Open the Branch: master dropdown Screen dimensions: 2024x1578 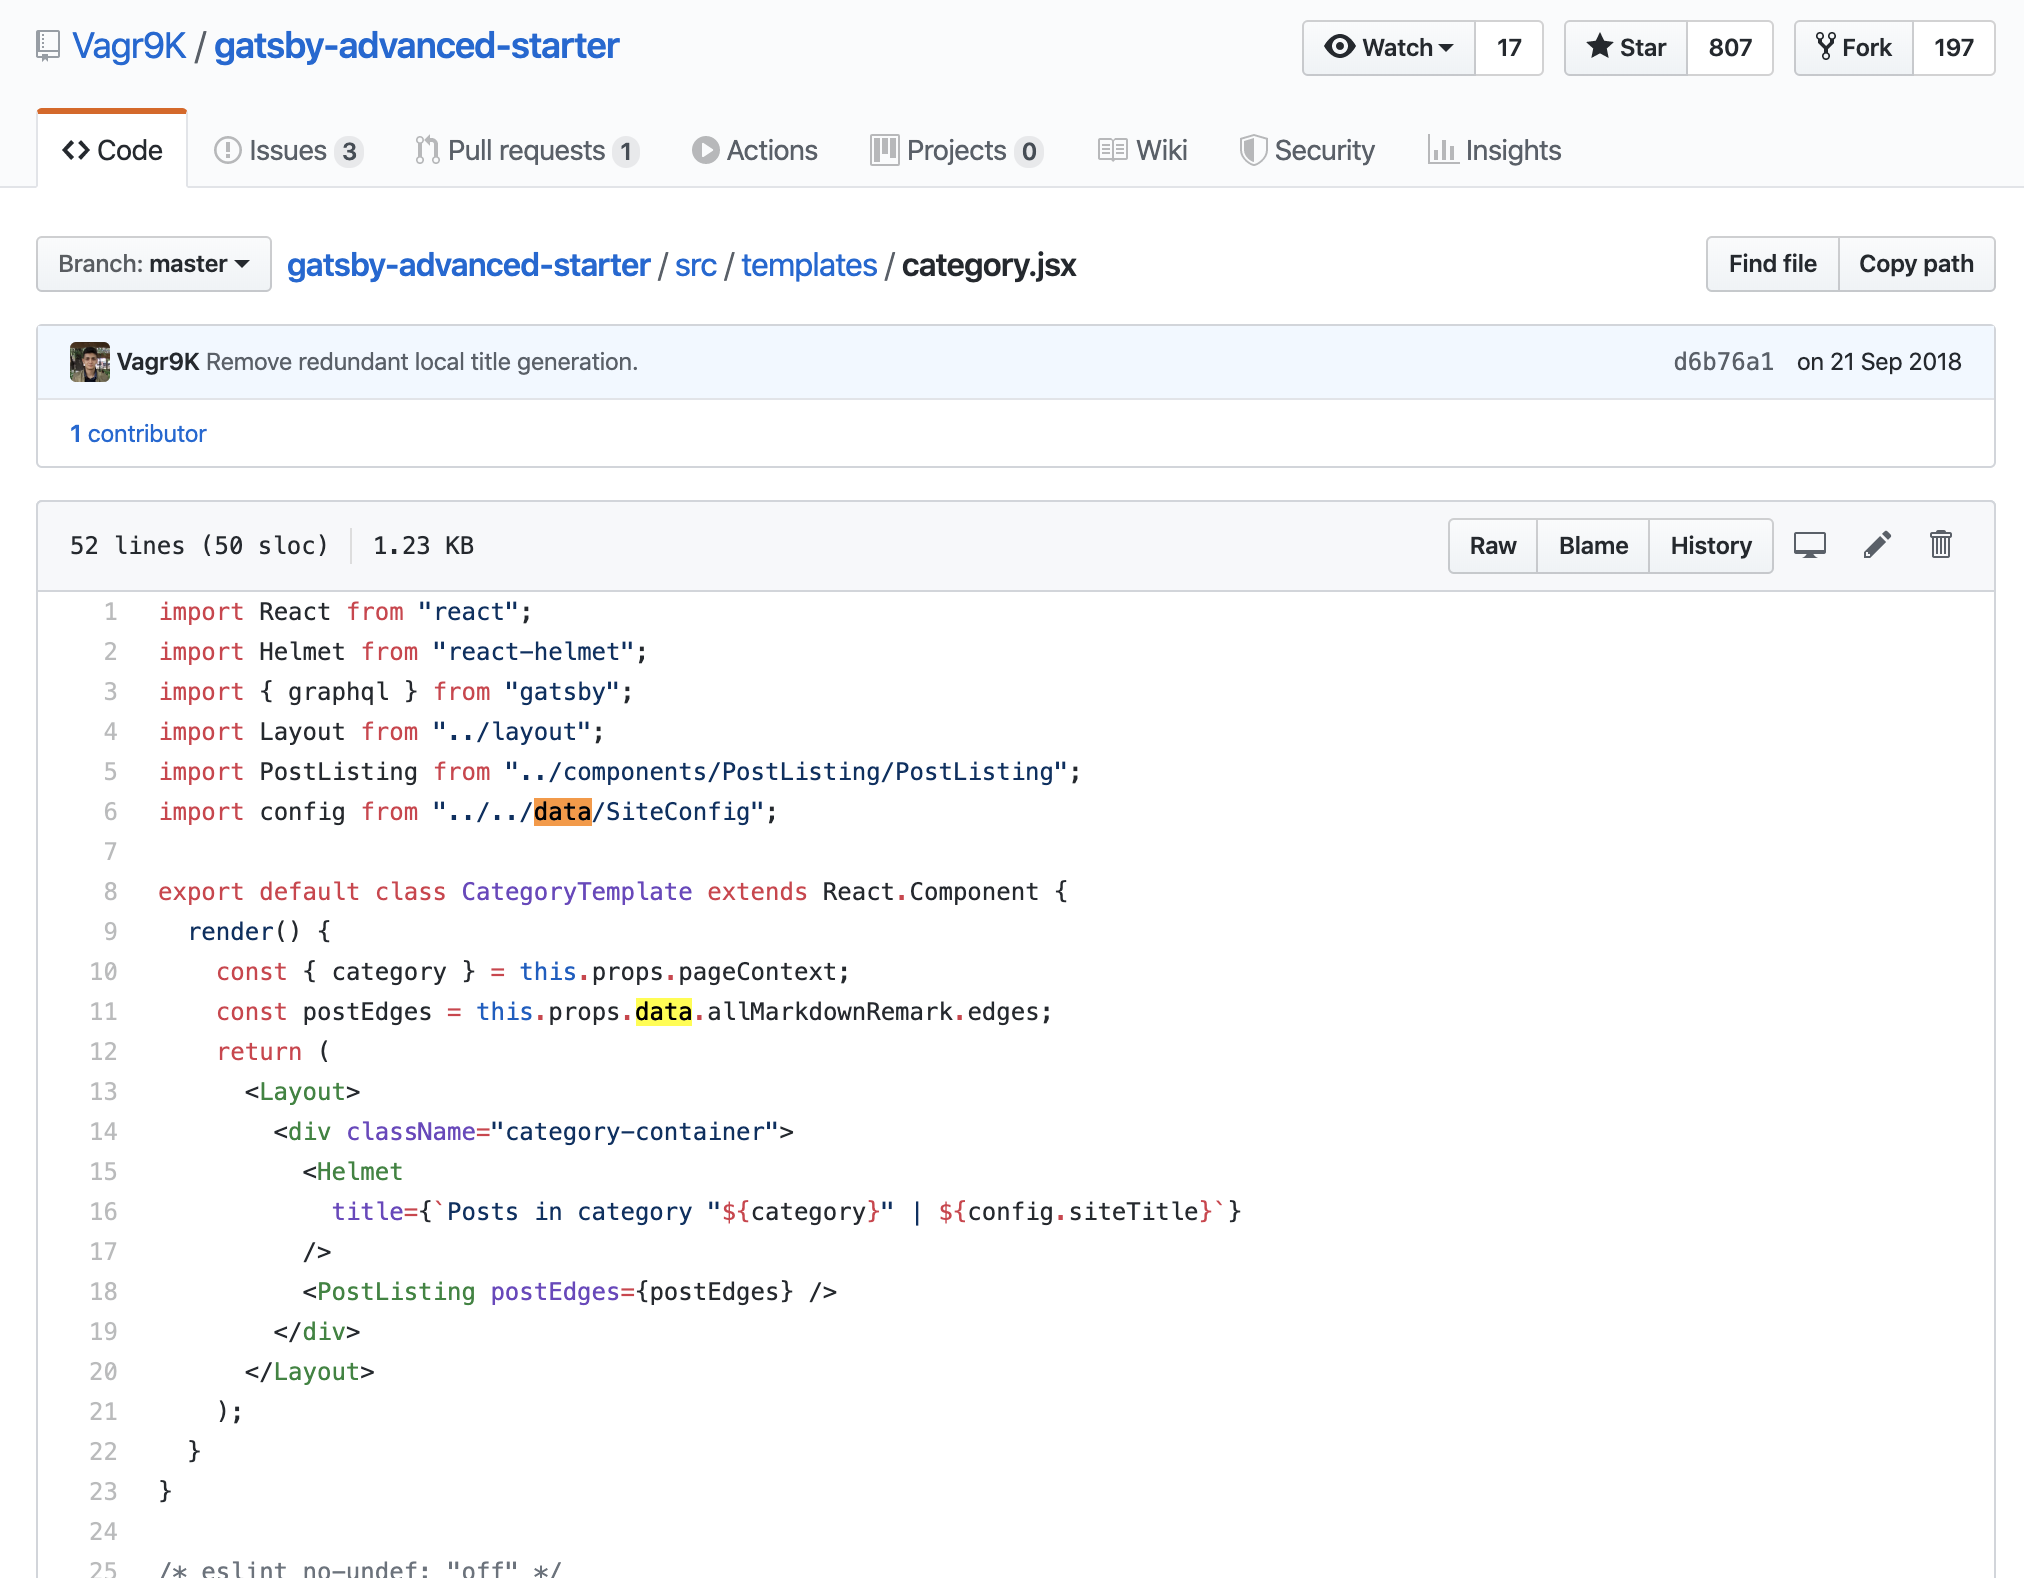click(x=154, y=264)
